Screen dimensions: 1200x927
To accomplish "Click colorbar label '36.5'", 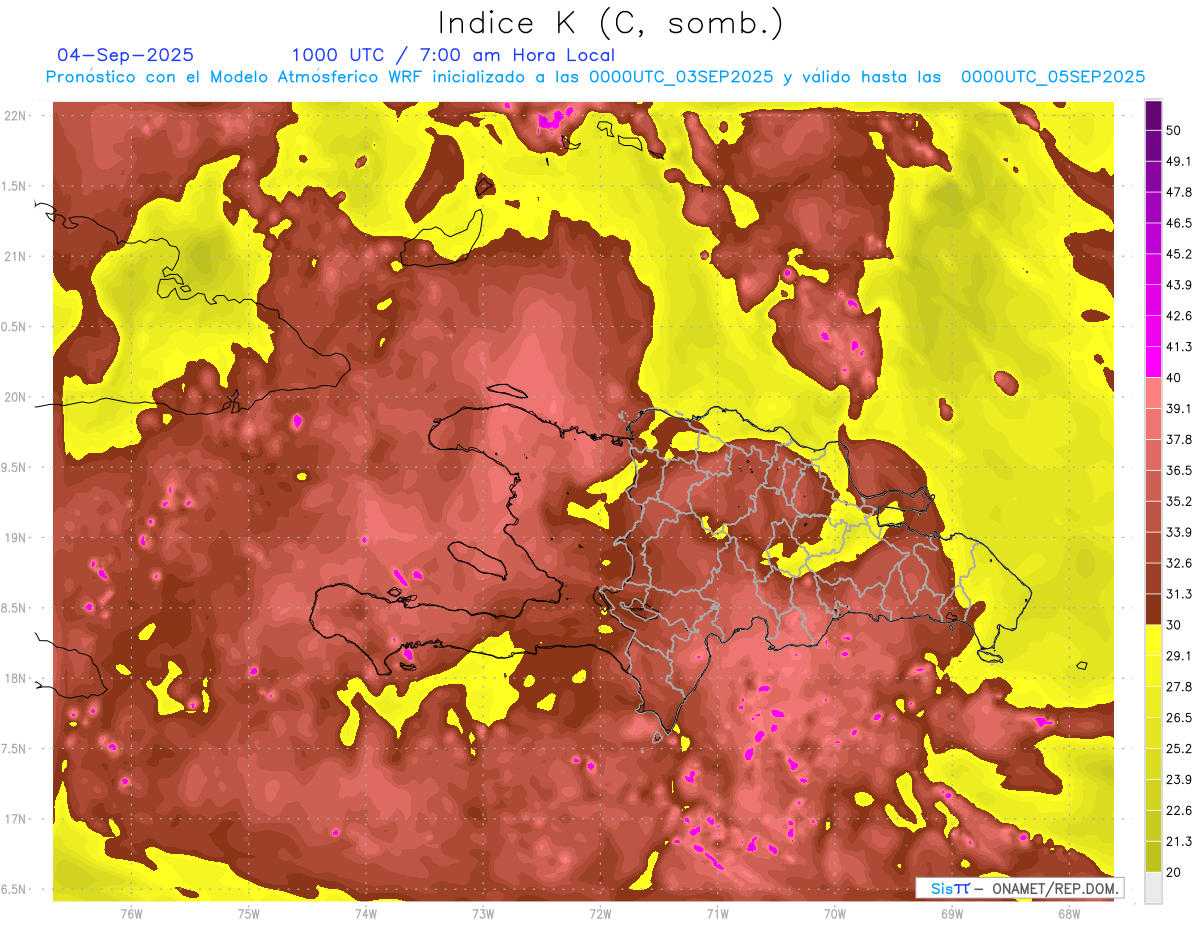I will 1179,470.
